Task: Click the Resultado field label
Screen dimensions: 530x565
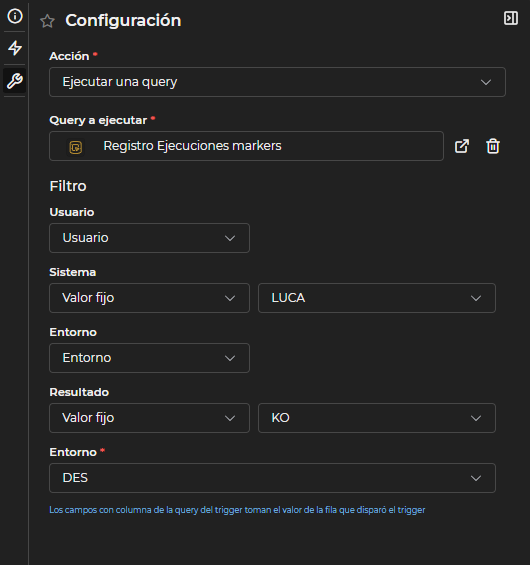Action: (x=79, y=392)
